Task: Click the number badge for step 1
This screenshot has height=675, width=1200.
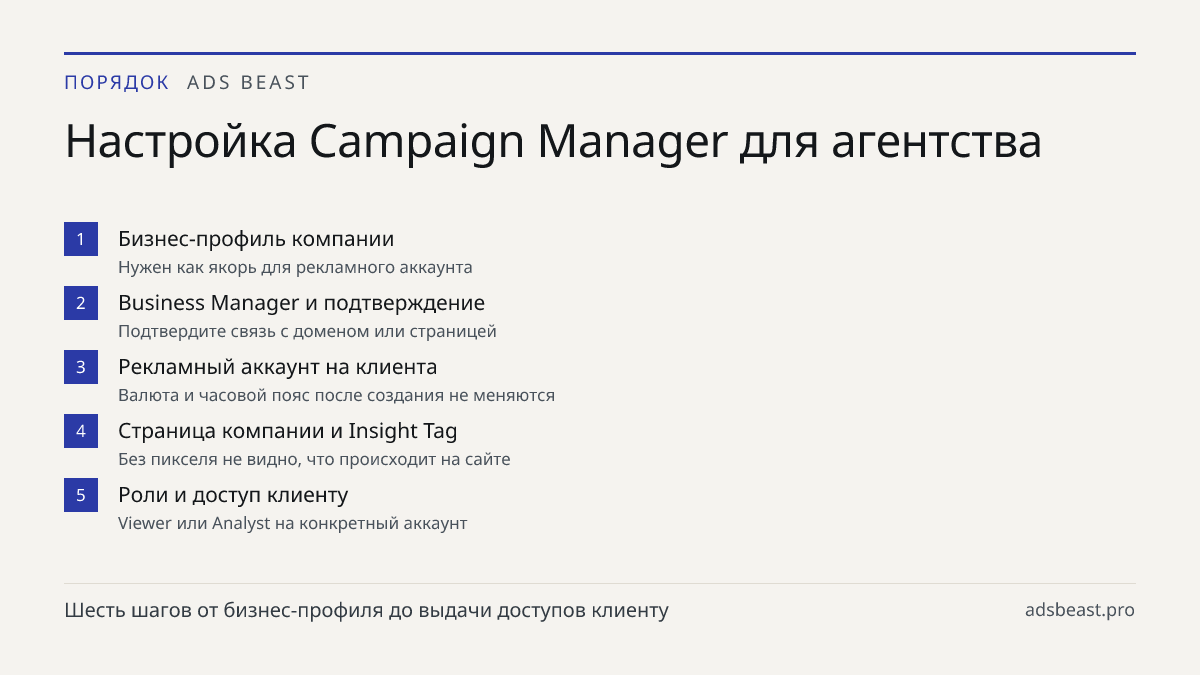Action: pos(81,239)
